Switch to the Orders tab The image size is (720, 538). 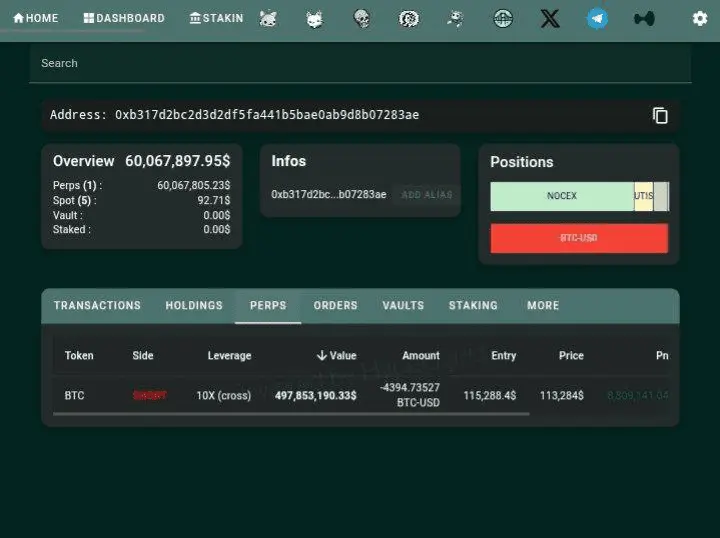point(336,306)
